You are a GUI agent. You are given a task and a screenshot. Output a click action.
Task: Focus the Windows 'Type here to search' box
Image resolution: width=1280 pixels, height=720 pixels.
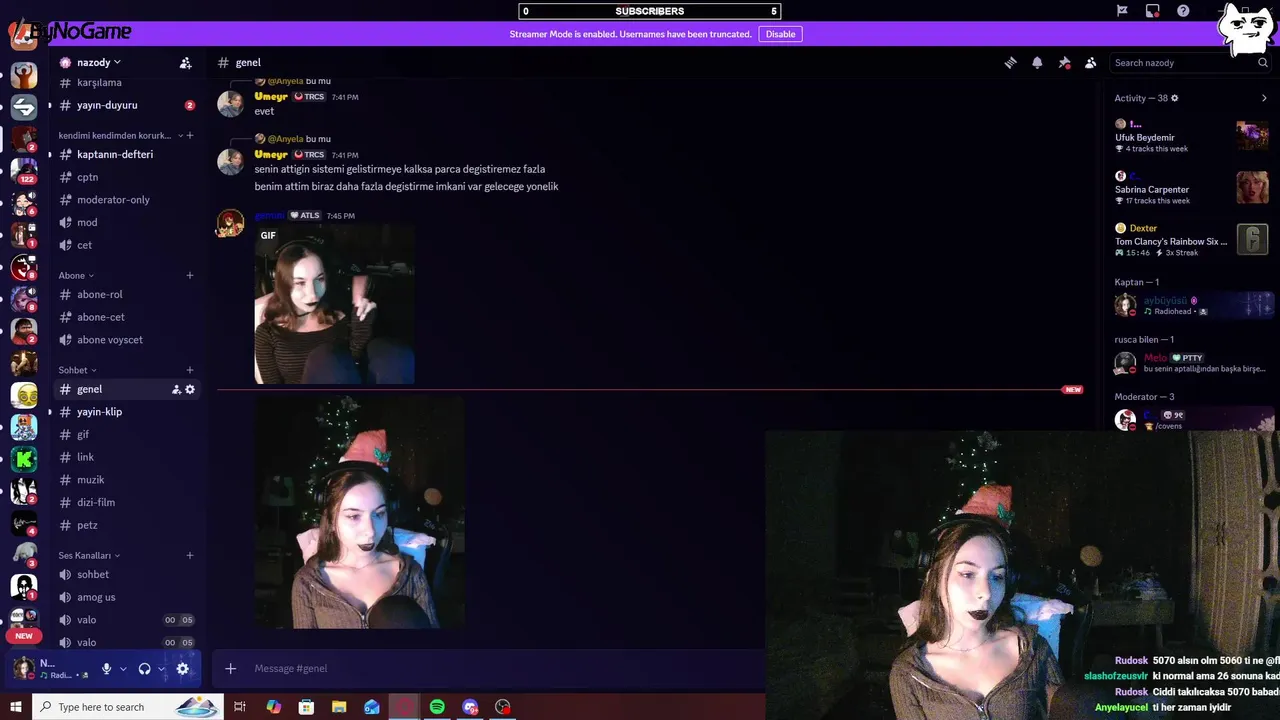[x=127, y=707]
